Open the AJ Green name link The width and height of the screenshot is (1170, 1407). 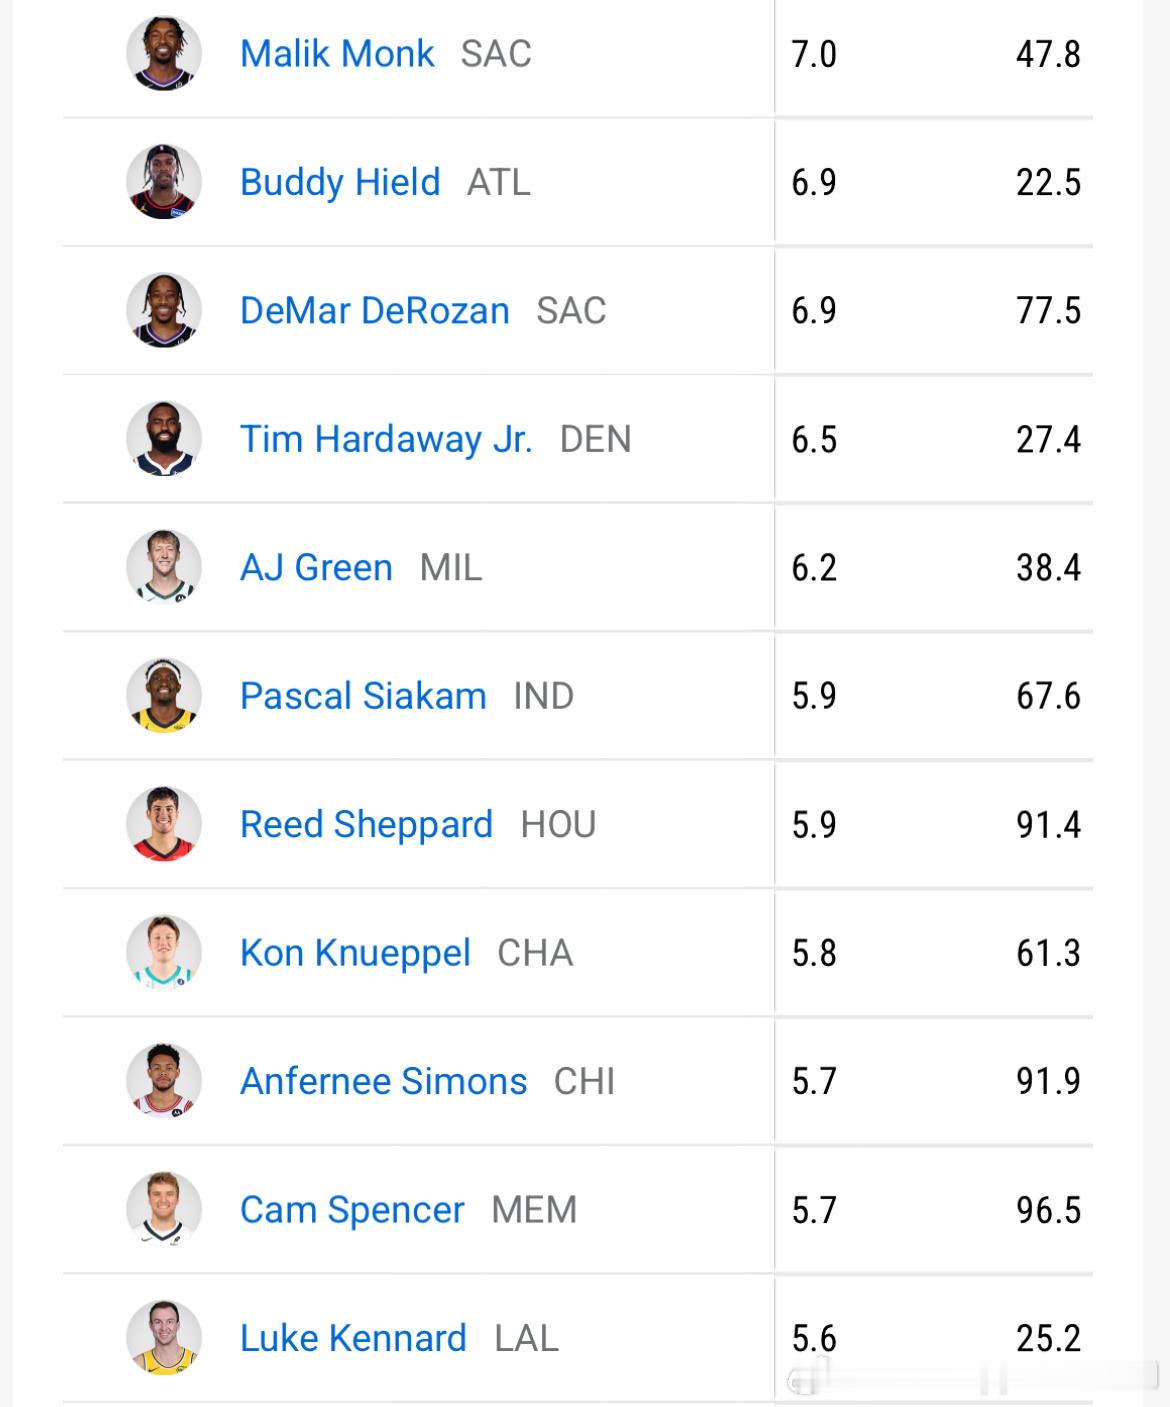point(316,567)
